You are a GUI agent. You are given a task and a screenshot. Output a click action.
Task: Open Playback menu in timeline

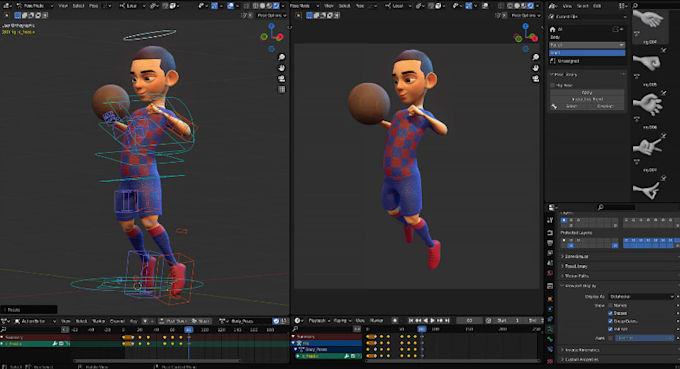[x=319, y=320]
